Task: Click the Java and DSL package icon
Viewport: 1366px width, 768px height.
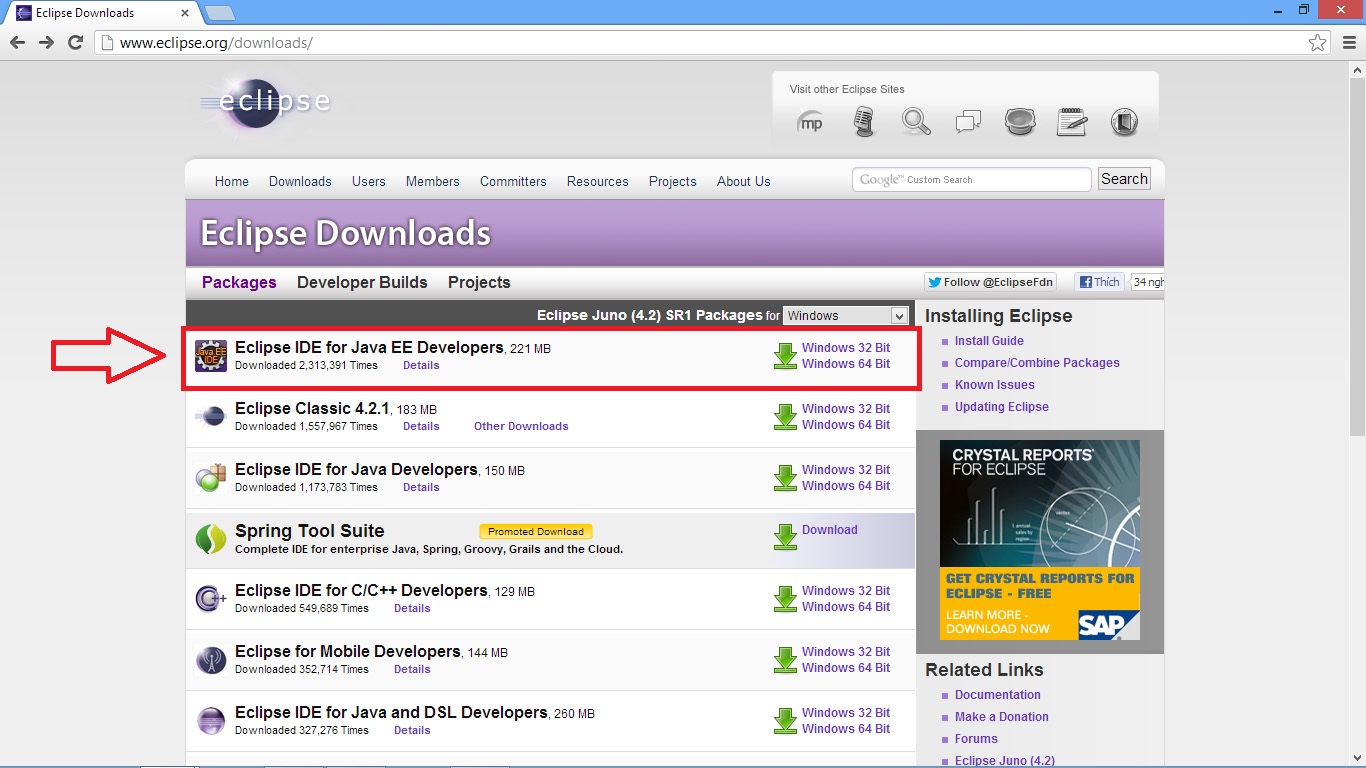Action: pyautogui.click(x=210, y=721)
